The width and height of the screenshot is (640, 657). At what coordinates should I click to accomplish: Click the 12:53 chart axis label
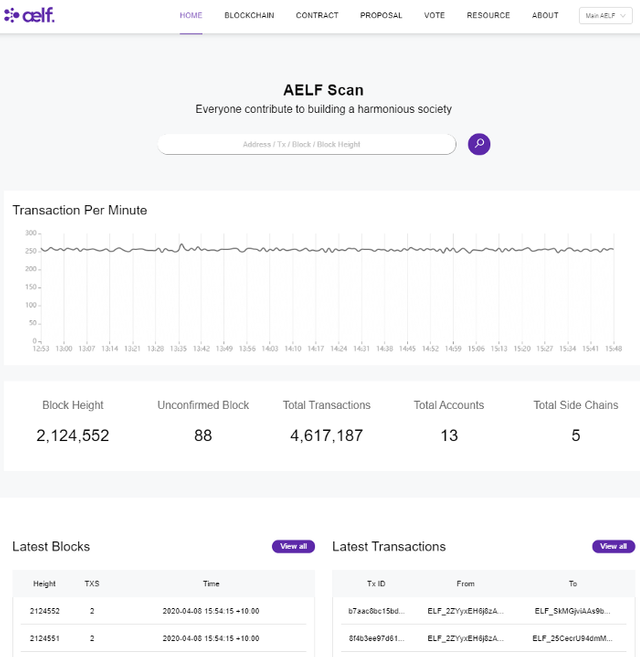(x=41, y=349)
